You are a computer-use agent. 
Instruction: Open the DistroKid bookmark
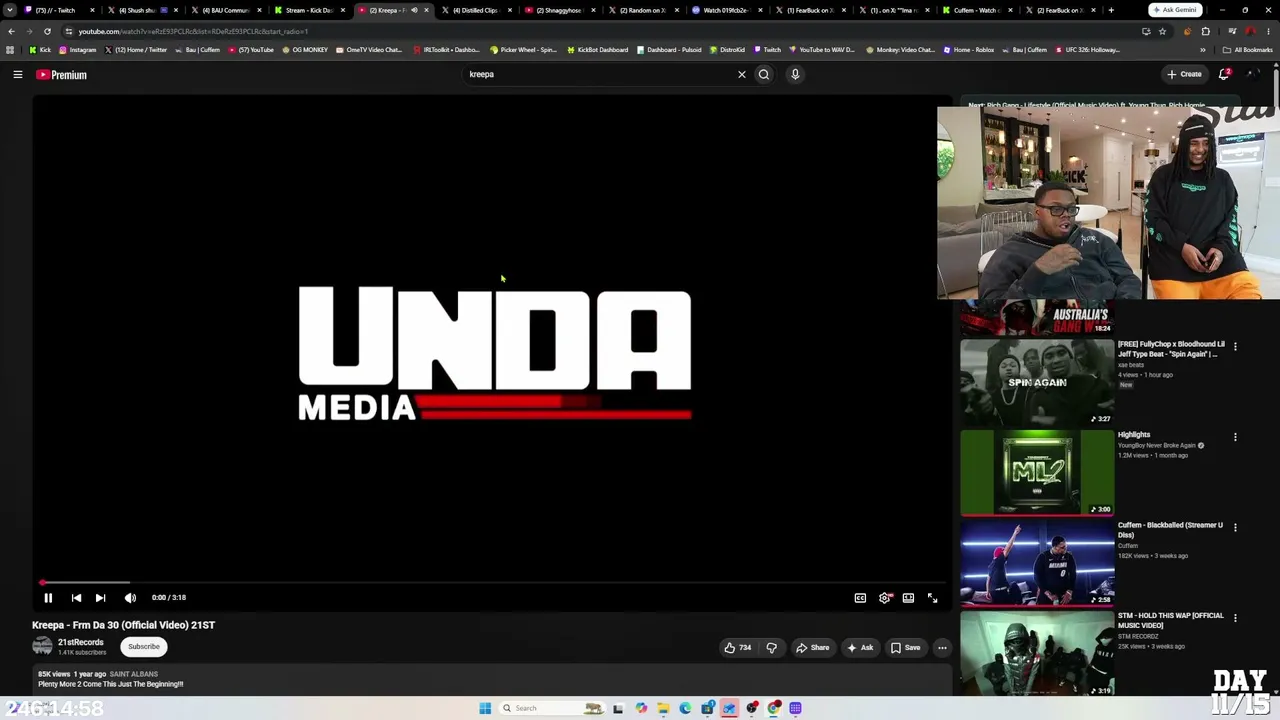tap(728, 50)
